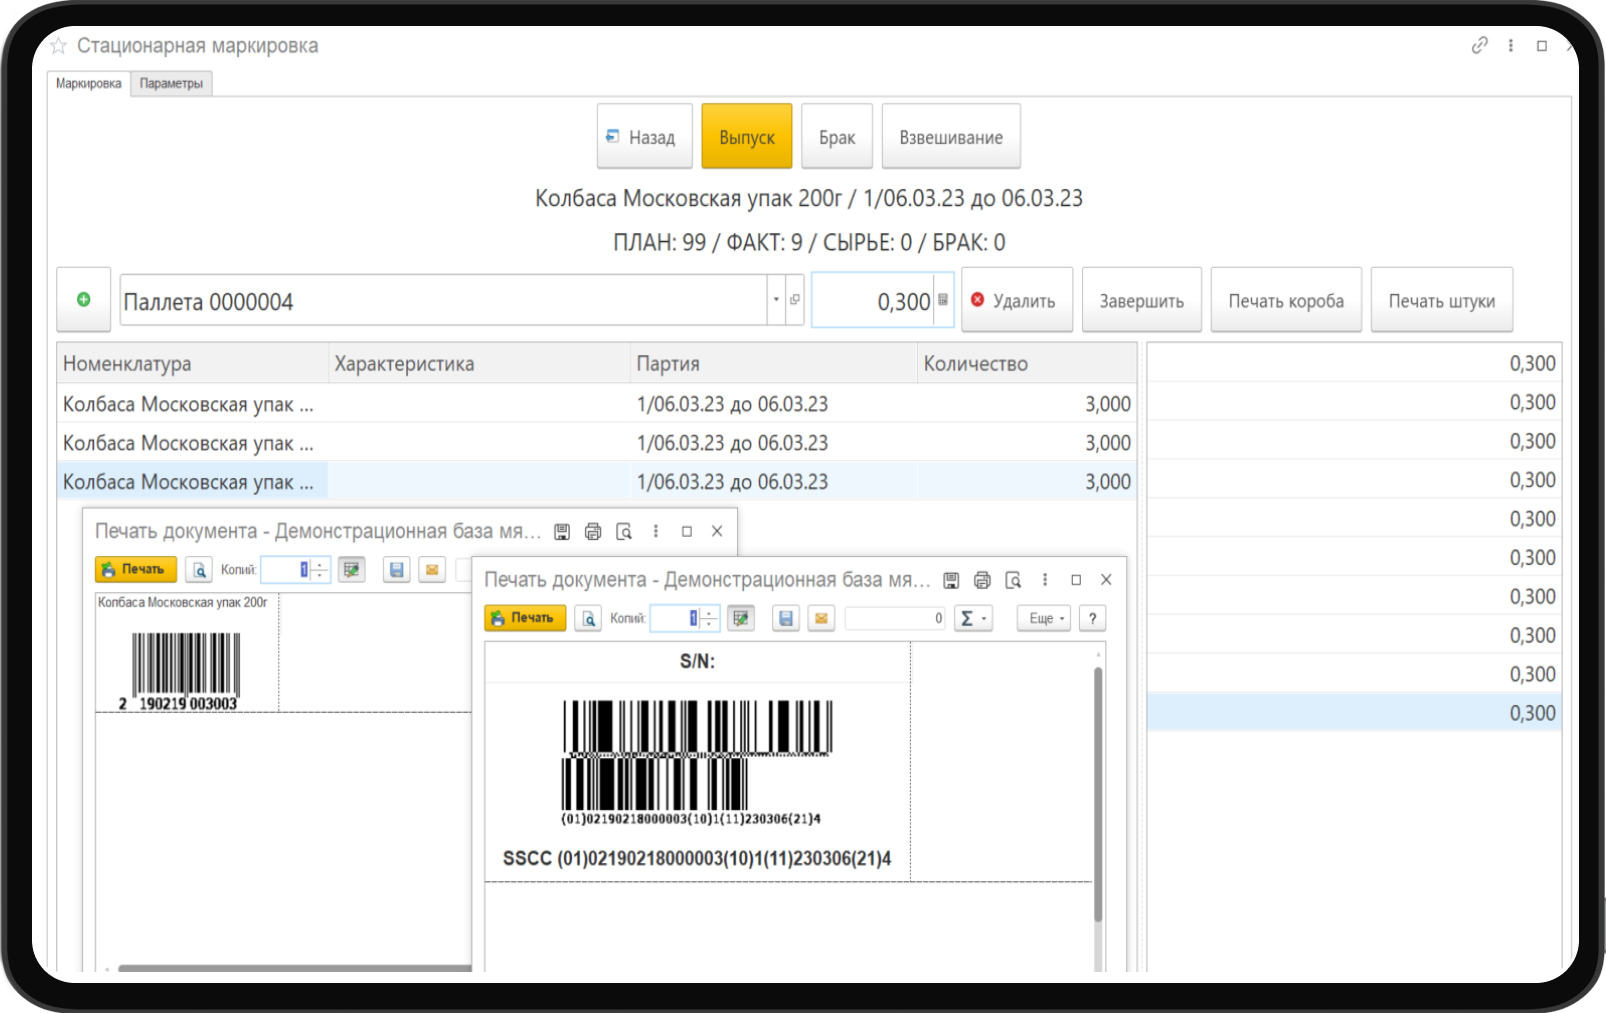
Task: Adjust copies spinner in the back print dialog
Action: 320,570
